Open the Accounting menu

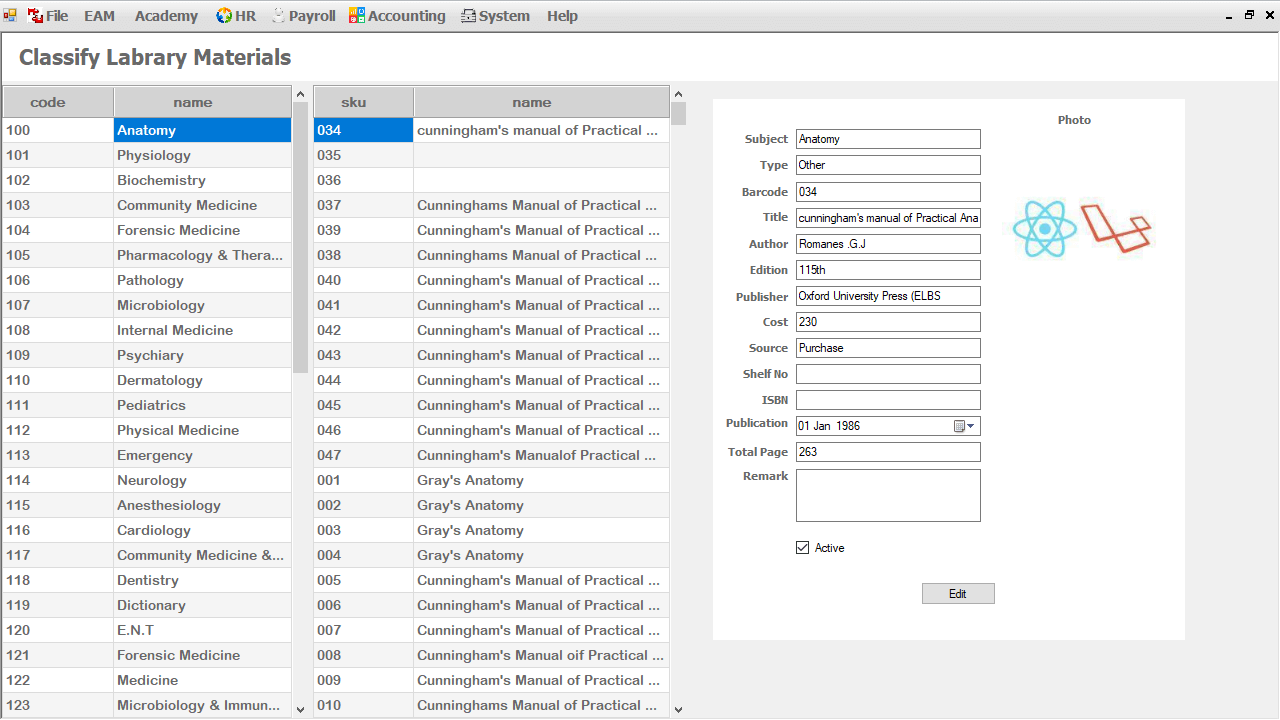[x=397, y=16]
